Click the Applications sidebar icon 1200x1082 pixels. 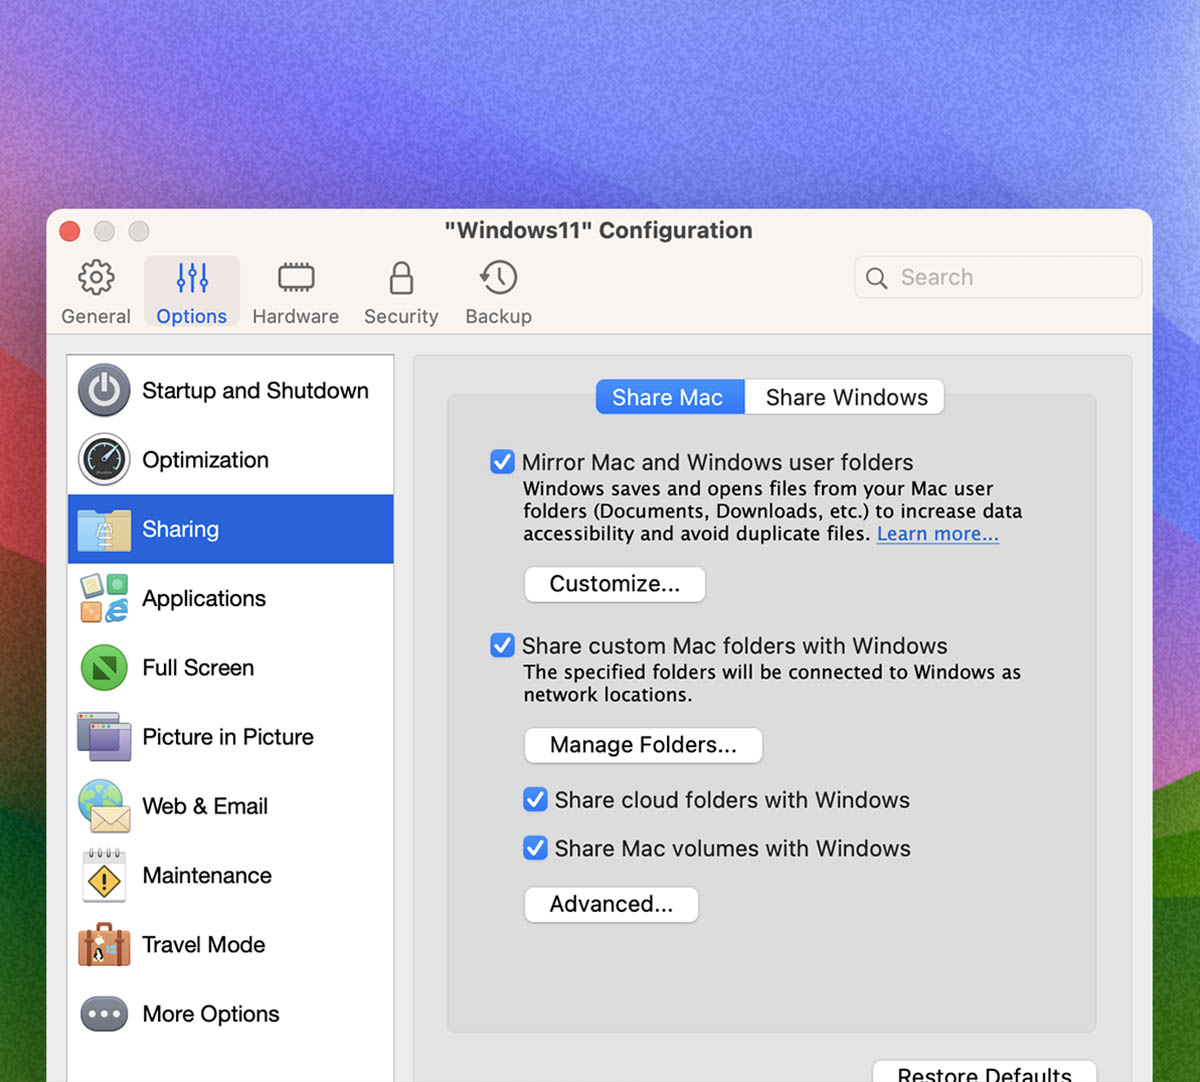coord(104,598)
